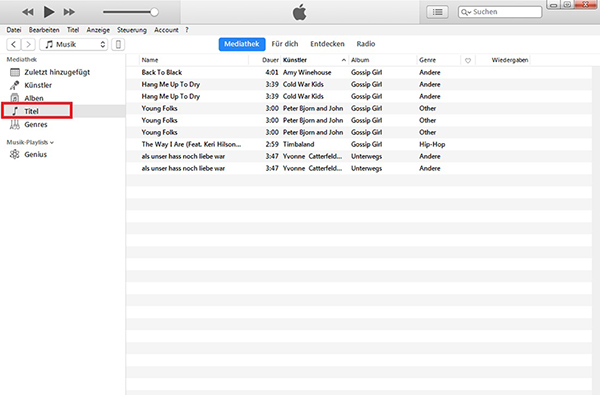Image resolution: width=600 pixels, height=395 pixels.
Task: Open the Anzeige menu
Action: pyautogui.click(x=98, y=30)
